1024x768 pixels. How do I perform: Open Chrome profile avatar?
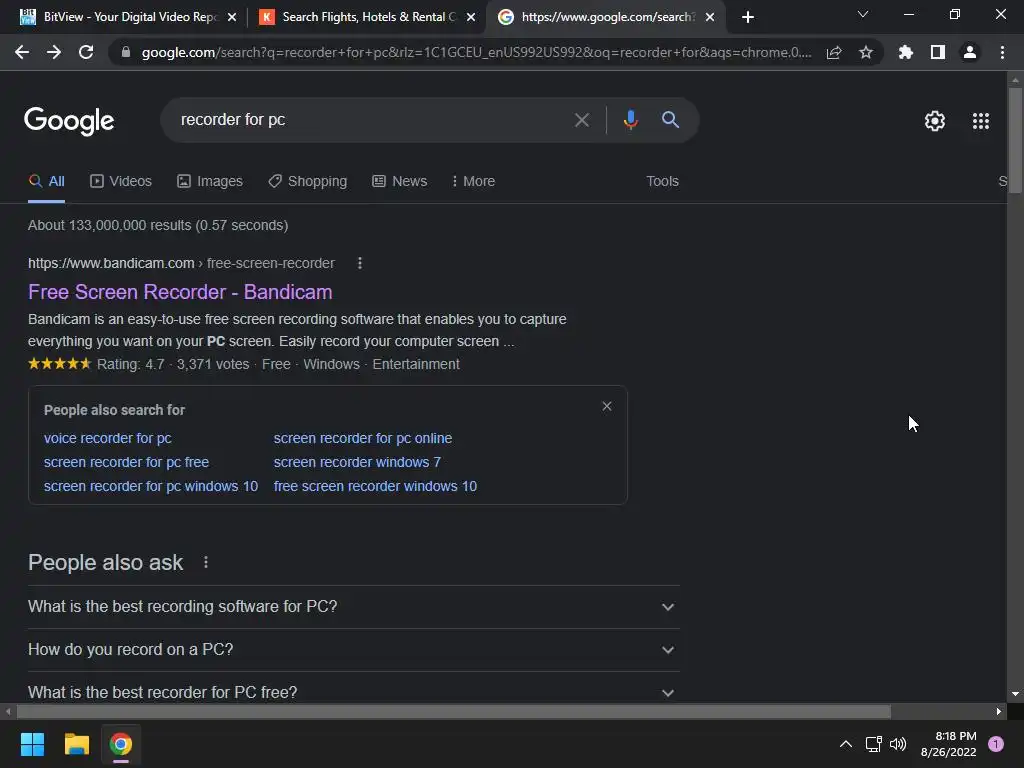(970, 52)
